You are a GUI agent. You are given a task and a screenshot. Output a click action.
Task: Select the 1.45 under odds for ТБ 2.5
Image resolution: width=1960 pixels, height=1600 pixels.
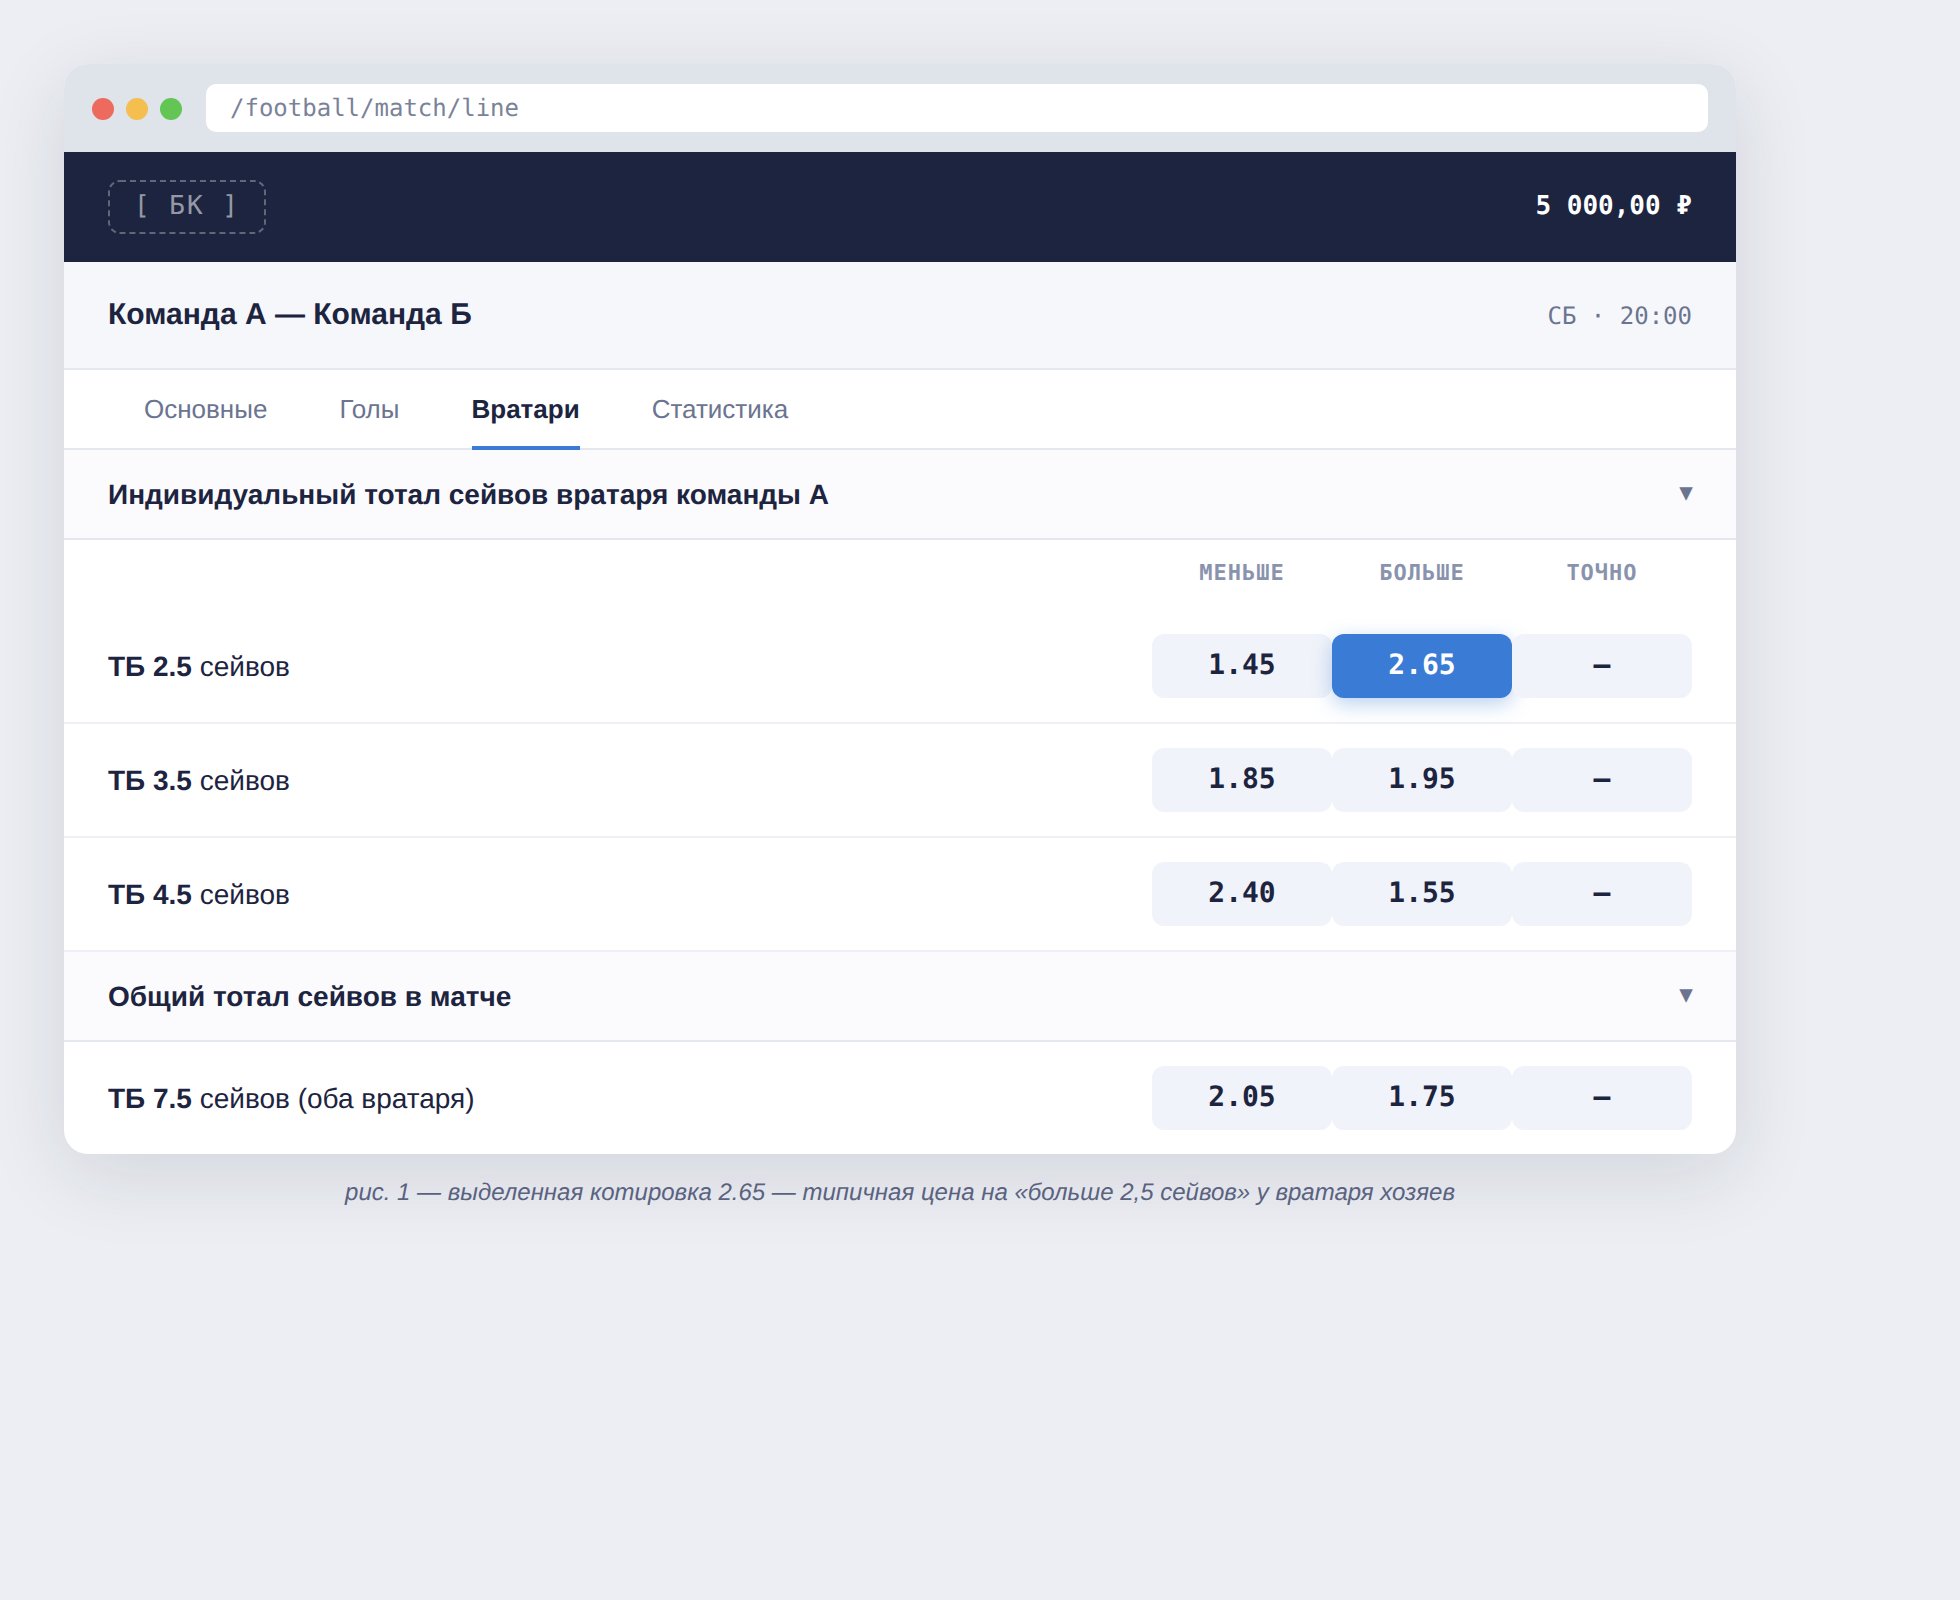coord(1241,666)
